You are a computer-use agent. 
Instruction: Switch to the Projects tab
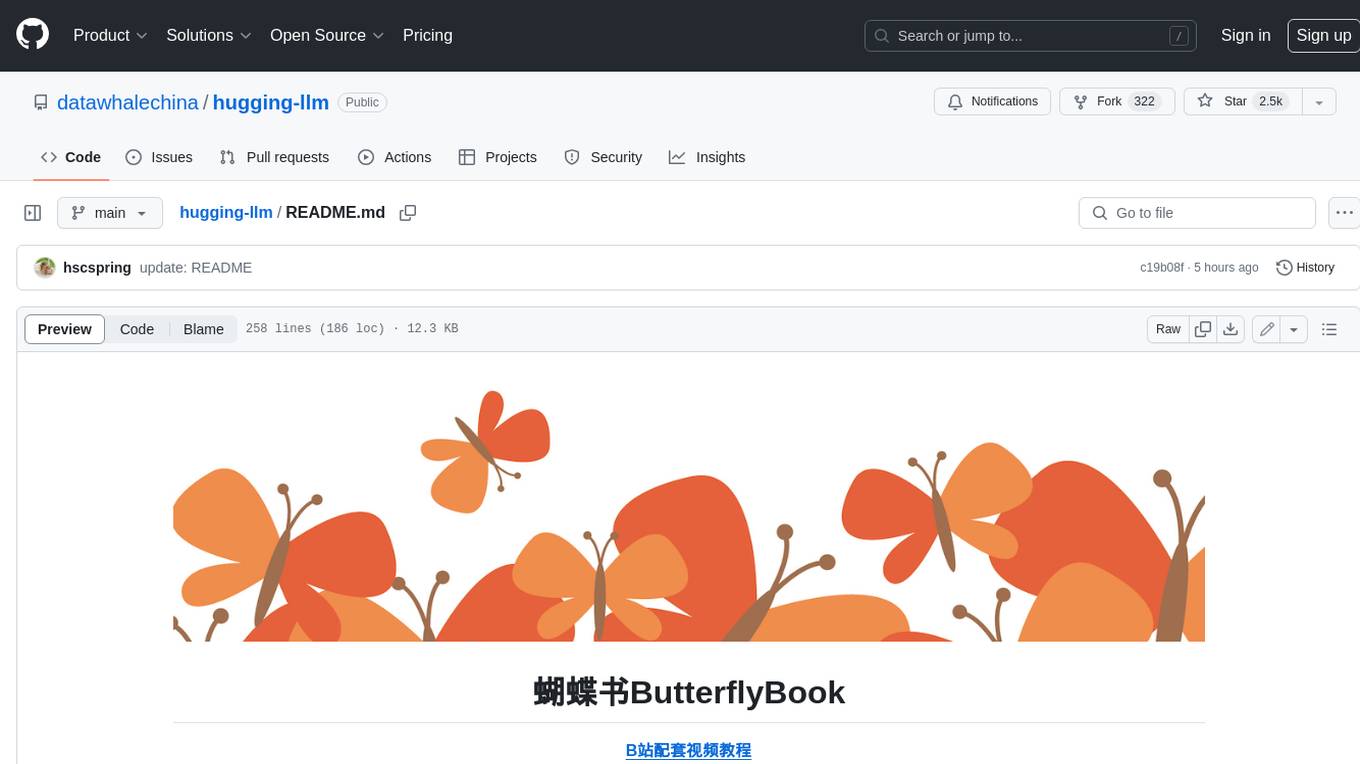497,157
